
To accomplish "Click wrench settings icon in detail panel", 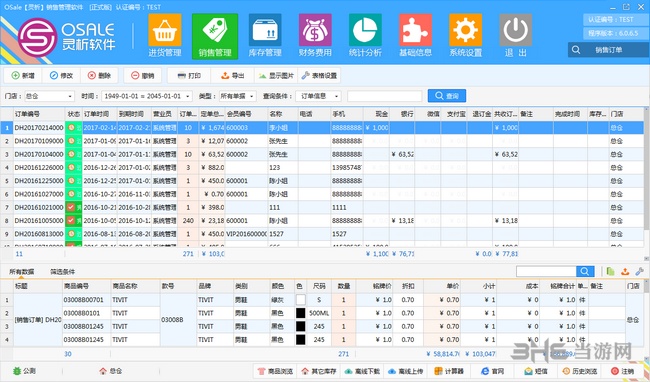I will [639, 271].
